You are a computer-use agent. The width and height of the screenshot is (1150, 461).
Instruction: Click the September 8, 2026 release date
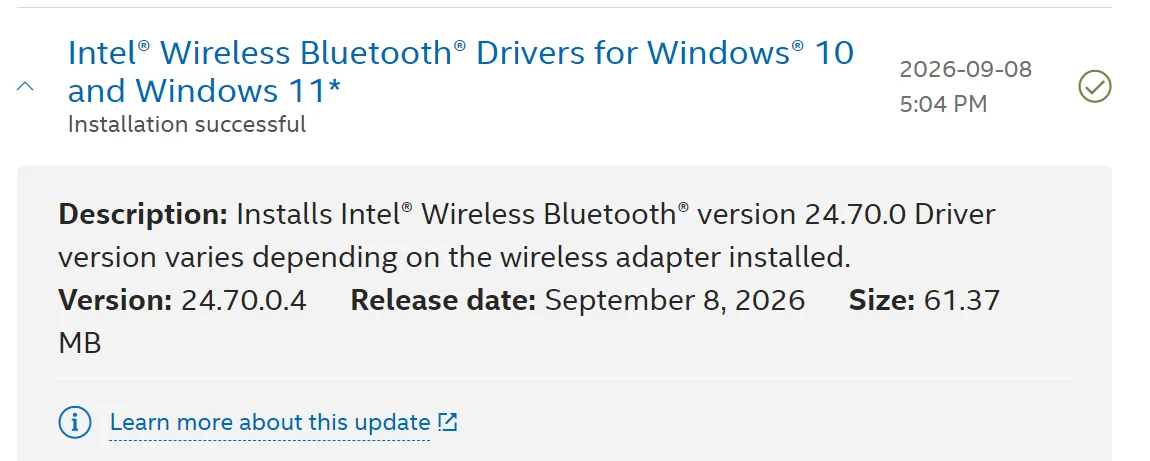click(x=675, y=300)
